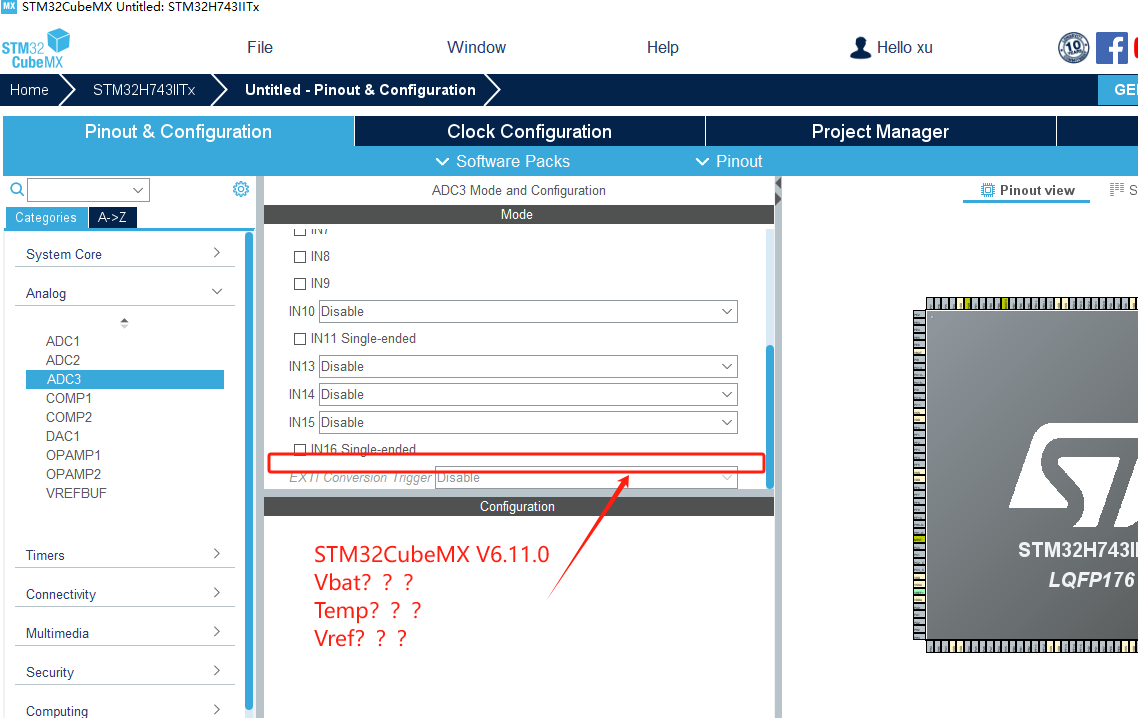Open the filter settings gear icon
The image size is (1138, 718).
coord(240,188)
